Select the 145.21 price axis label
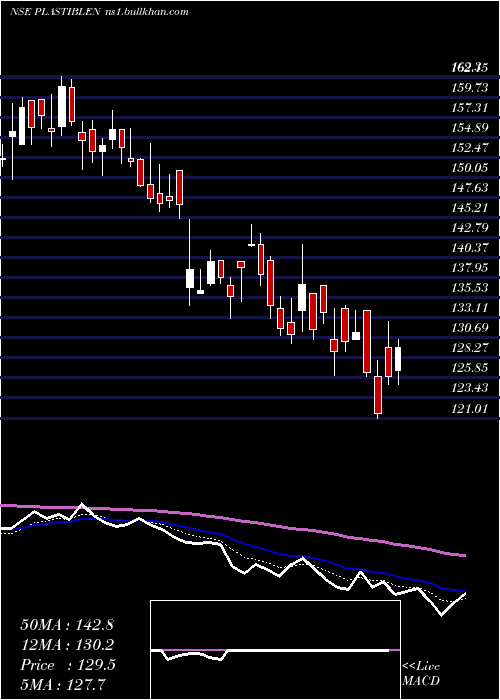 point(470,207)
